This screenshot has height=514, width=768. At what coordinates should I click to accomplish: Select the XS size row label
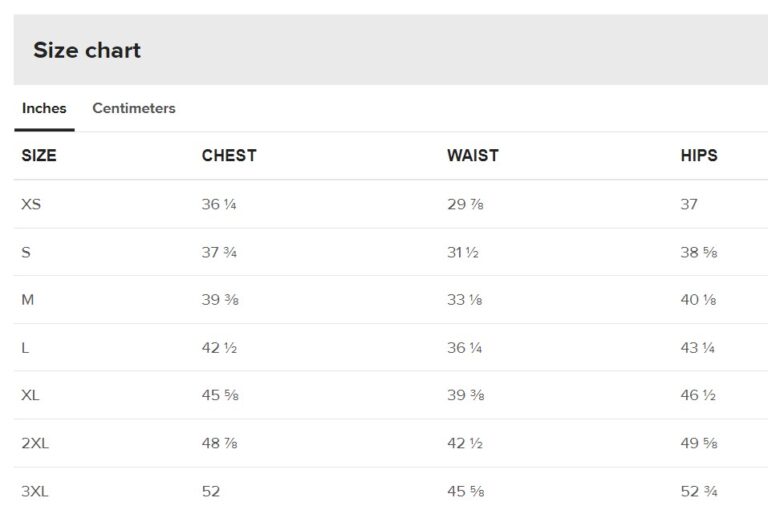31,204
